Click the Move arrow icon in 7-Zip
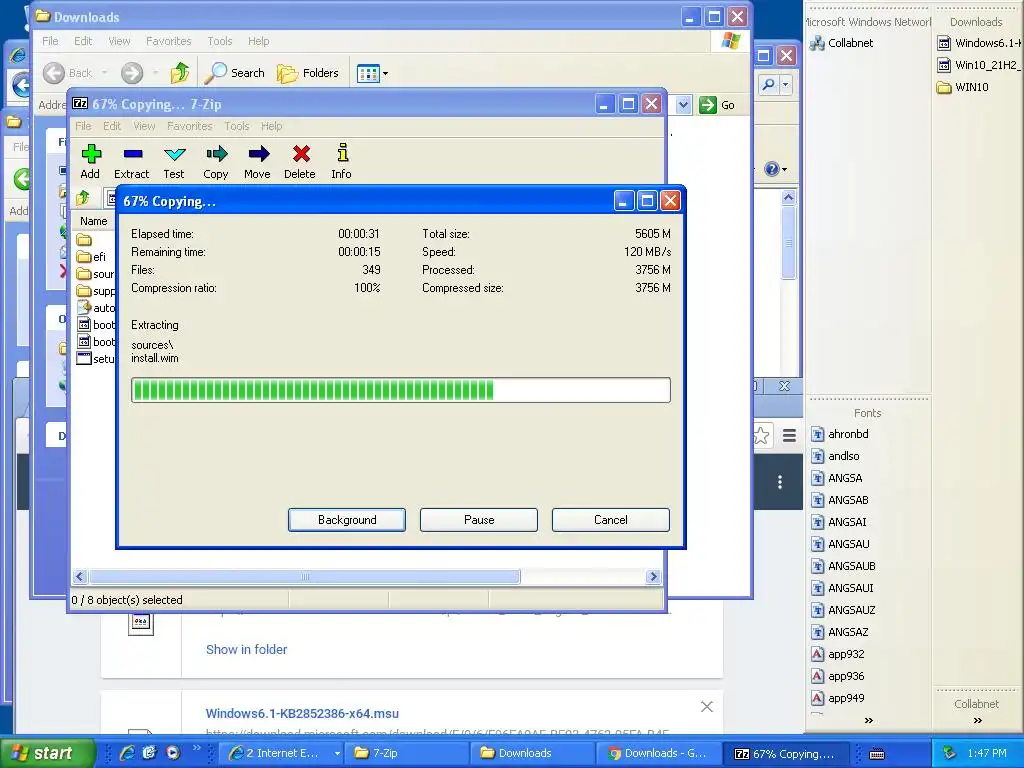Viewport: 1024px width, 768px height. pos(259,154)
